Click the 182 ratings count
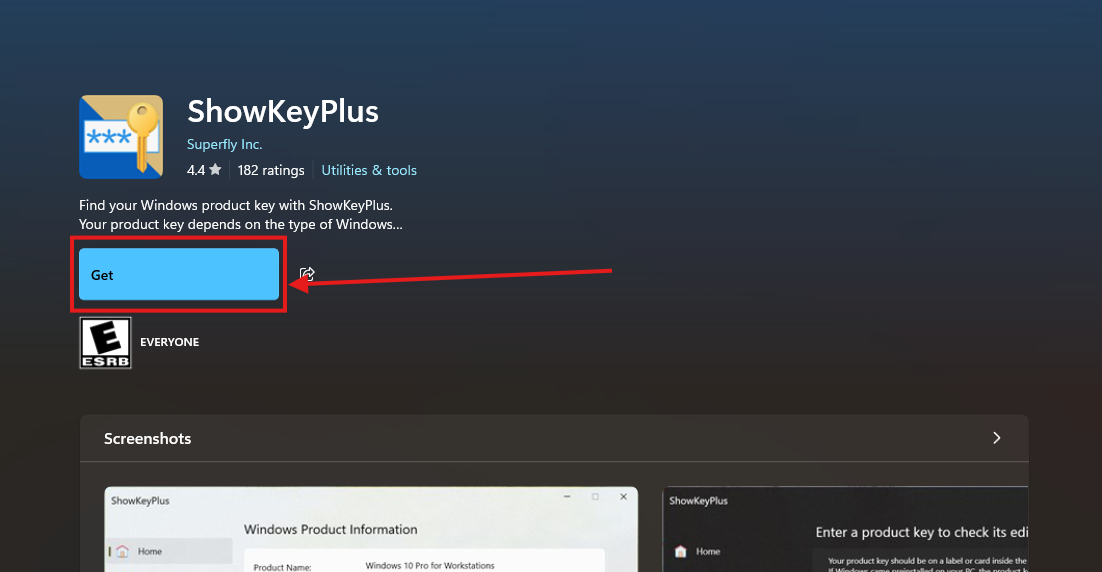Viewport: 1102px width, 572px height. [271, 170]
